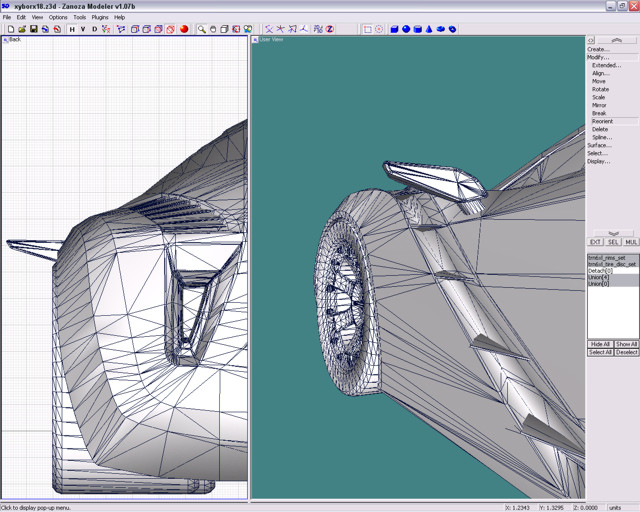Viewport: 640px width, 512px height.
Task: Toggle the MUL multi-select button
Action: pyautogui.click(x=631, y=242)
